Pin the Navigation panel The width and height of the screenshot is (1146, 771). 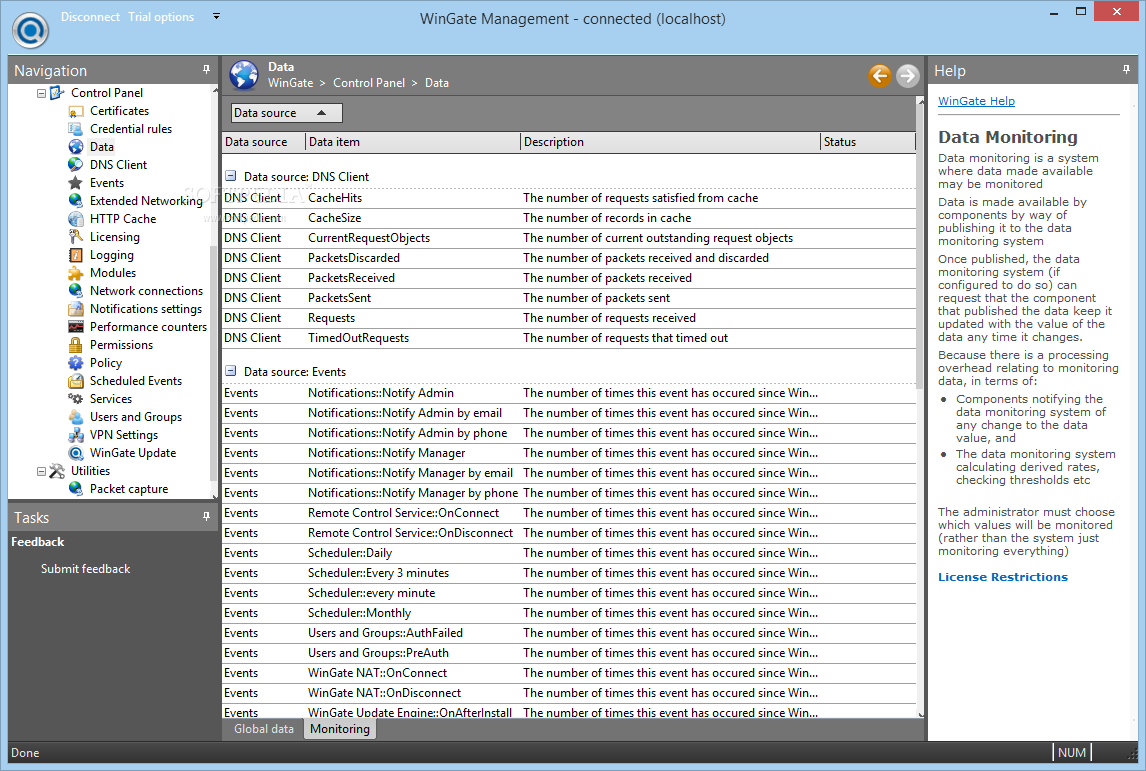pos(206,69)
